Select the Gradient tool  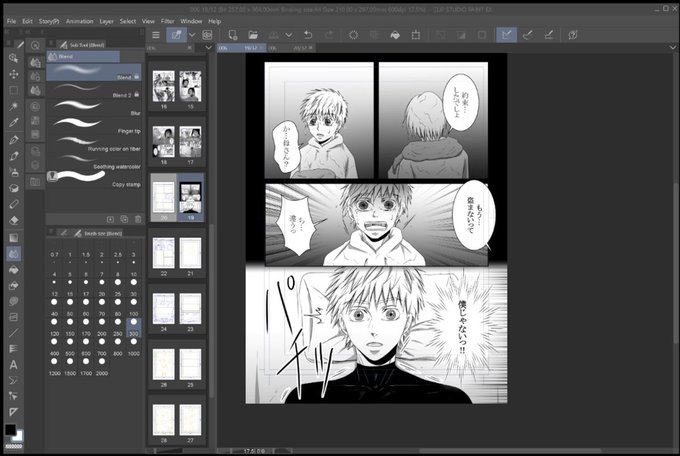[13, 238]
